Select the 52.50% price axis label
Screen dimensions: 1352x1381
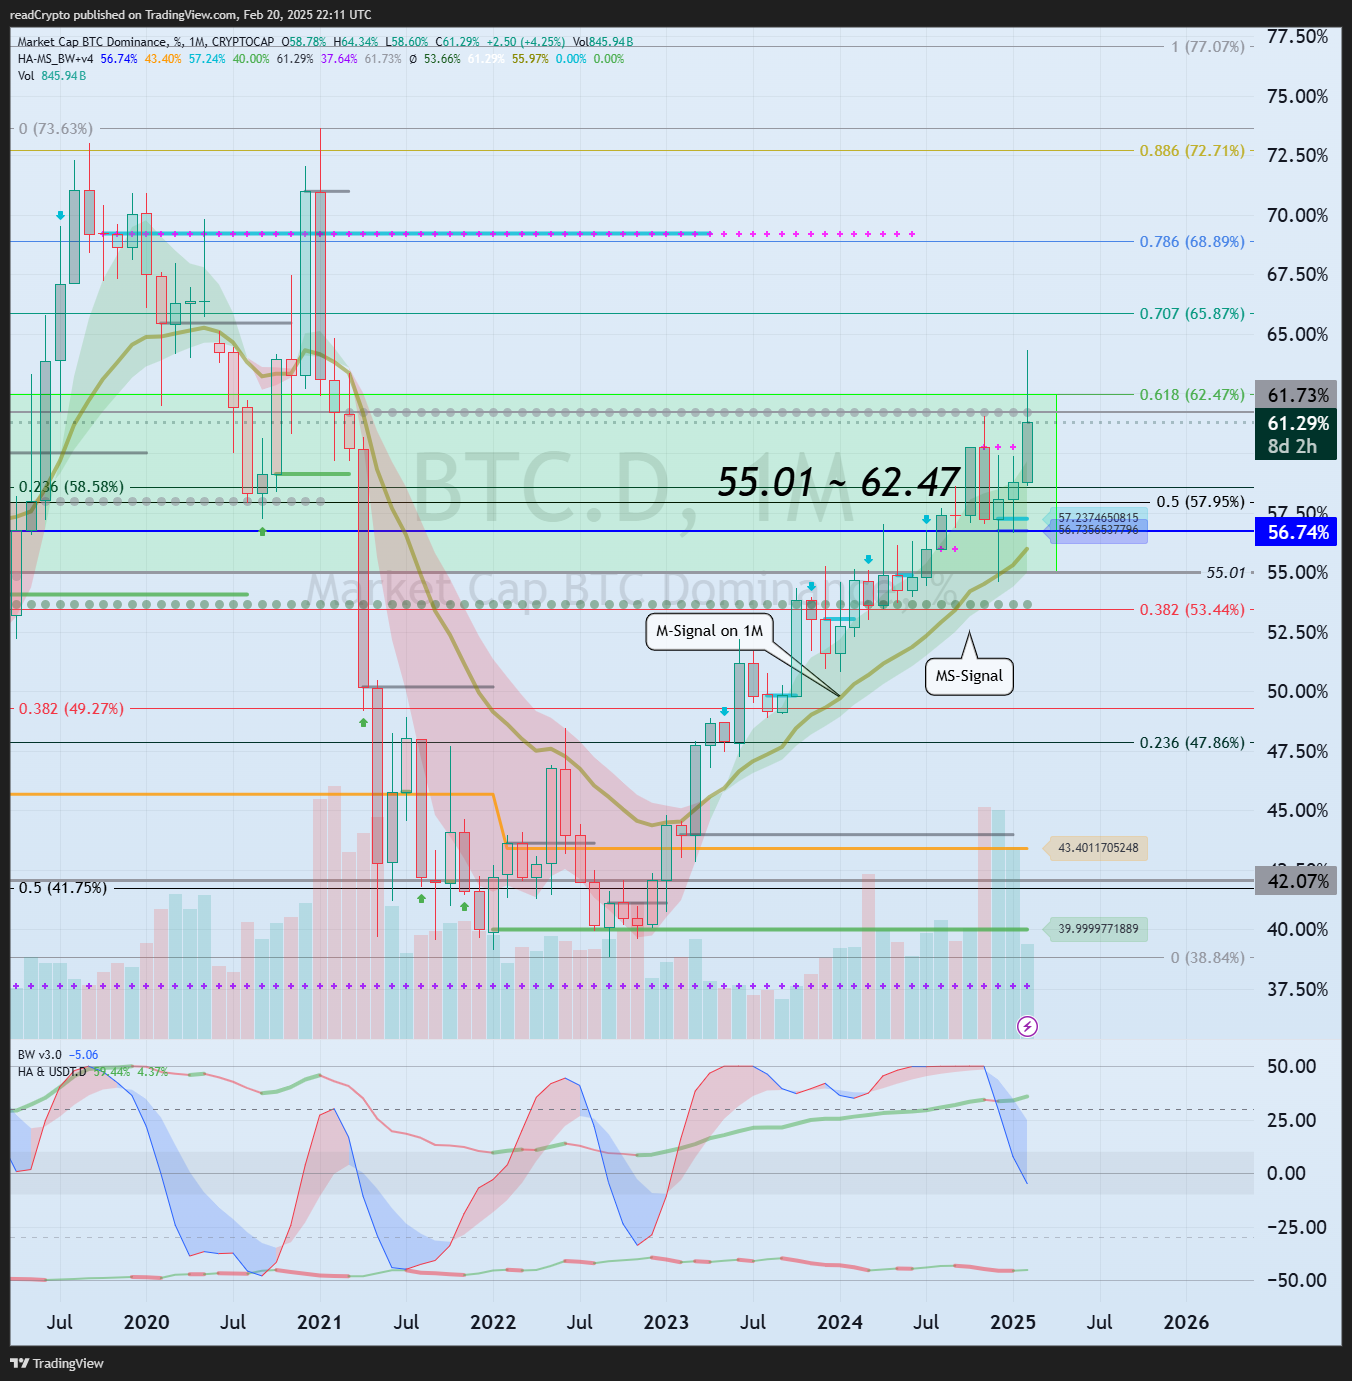pos(1297,632)
